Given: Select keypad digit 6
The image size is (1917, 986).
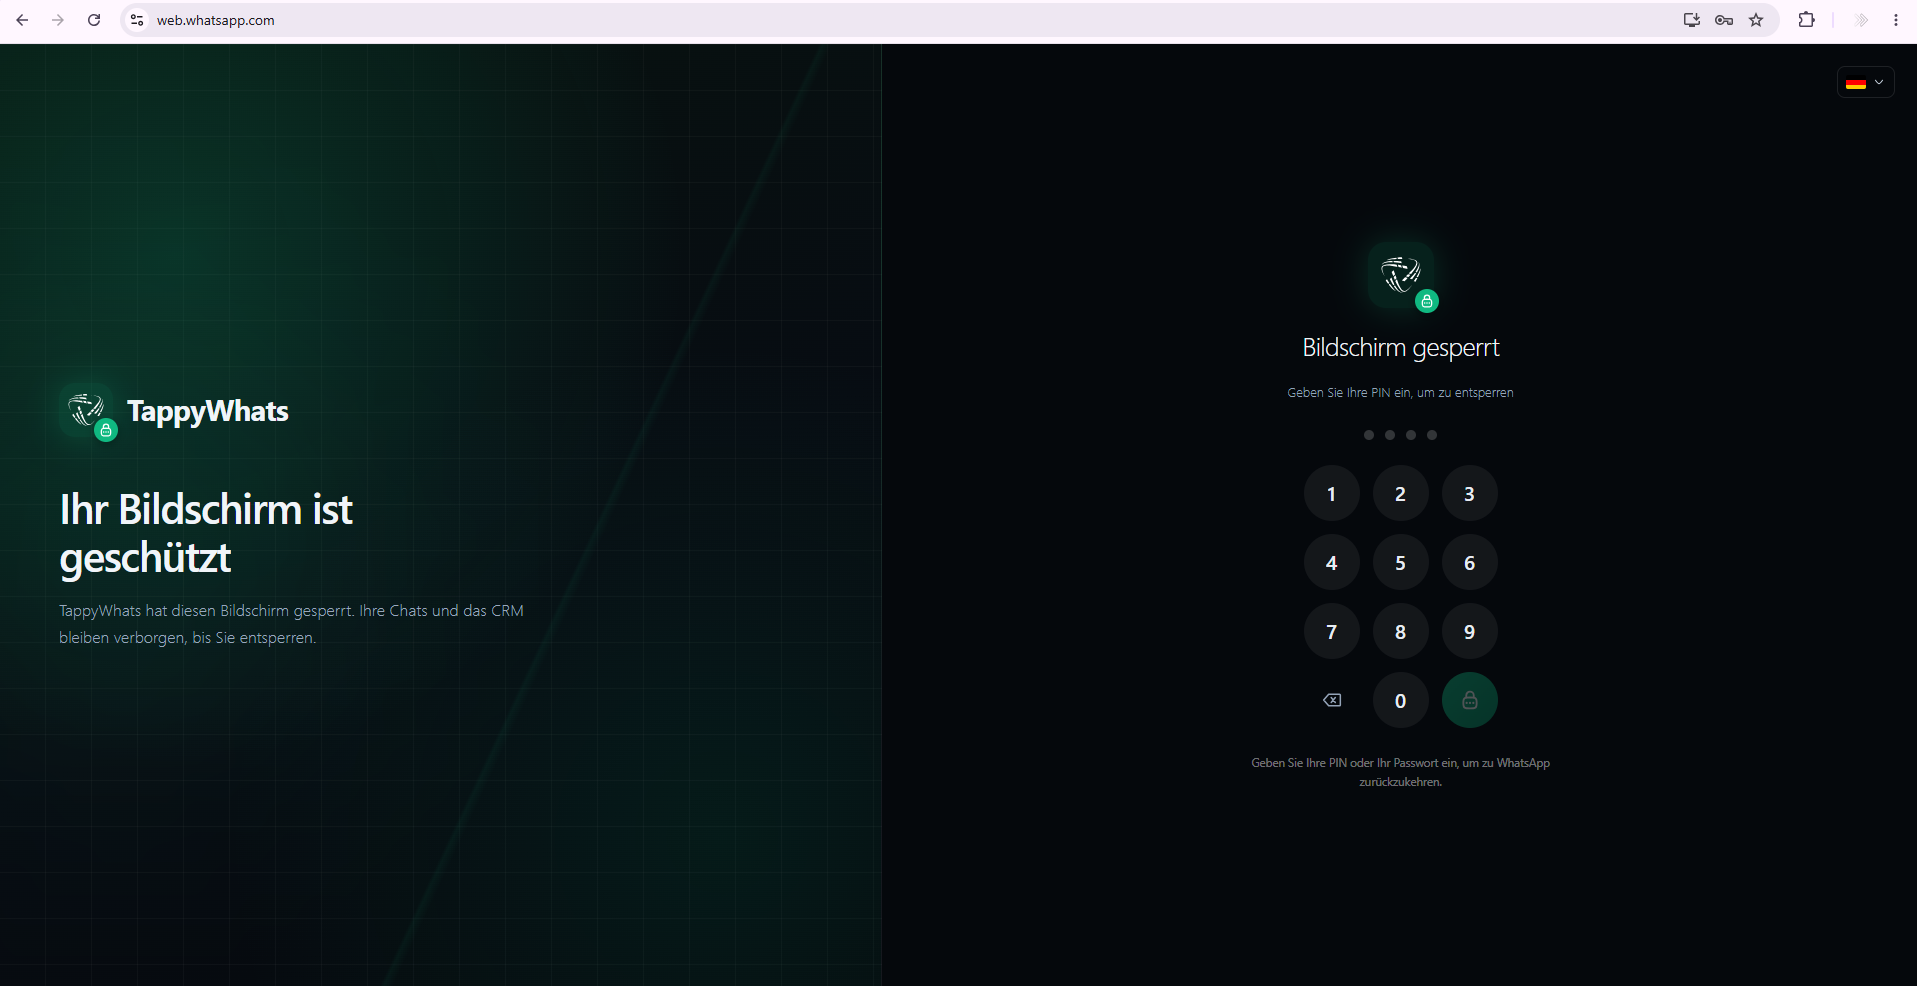Looking at the screenshot, I should pyautogui.click(x=1469, y=562).
